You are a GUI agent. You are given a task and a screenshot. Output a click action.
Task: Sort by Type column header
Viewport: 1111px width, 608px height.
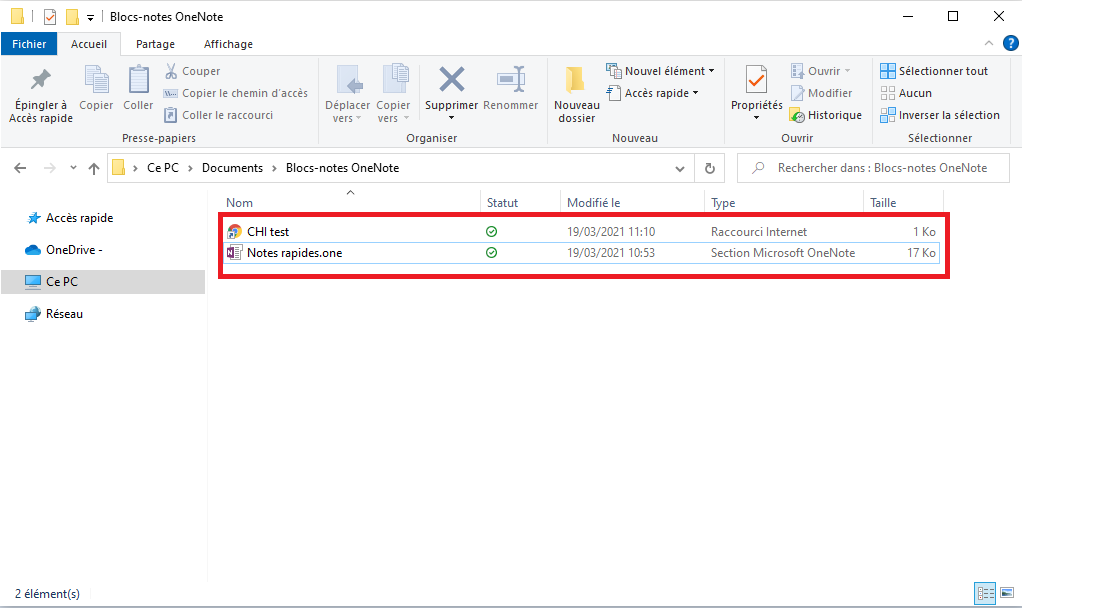tap(723, 203)
